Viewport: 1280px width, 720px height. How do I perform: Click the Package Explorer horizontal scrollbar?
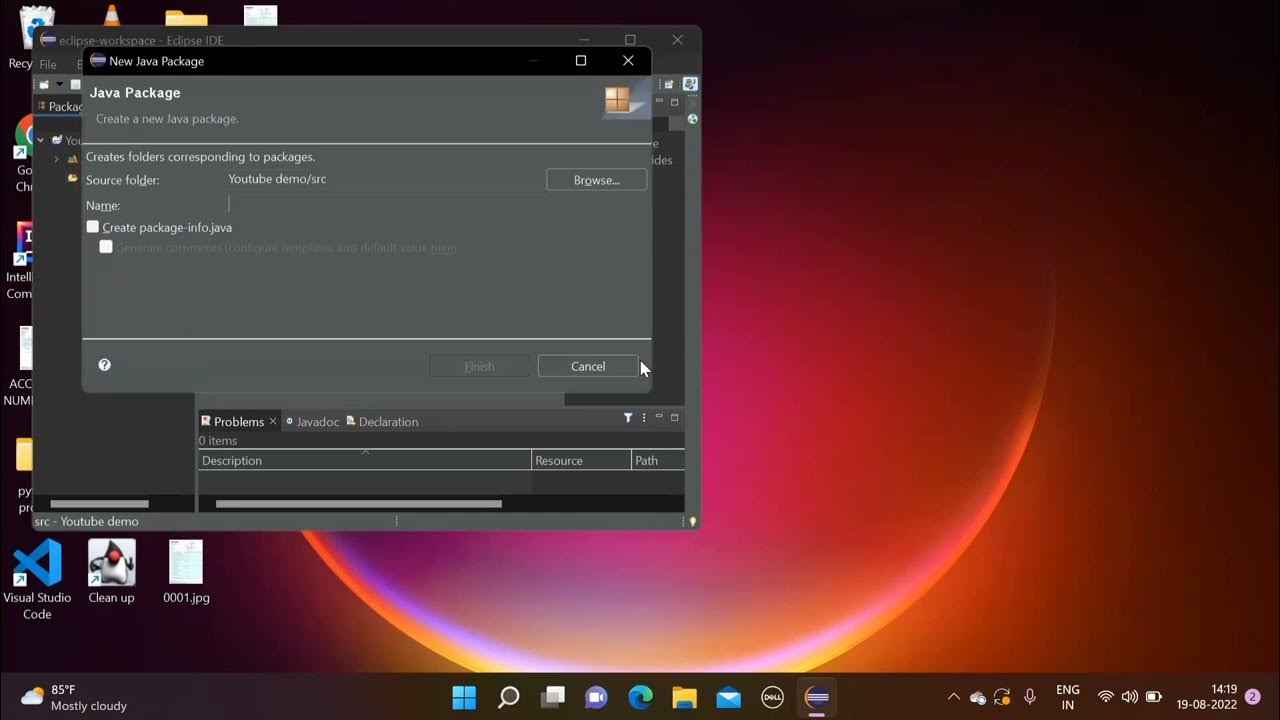pos(99,504)
